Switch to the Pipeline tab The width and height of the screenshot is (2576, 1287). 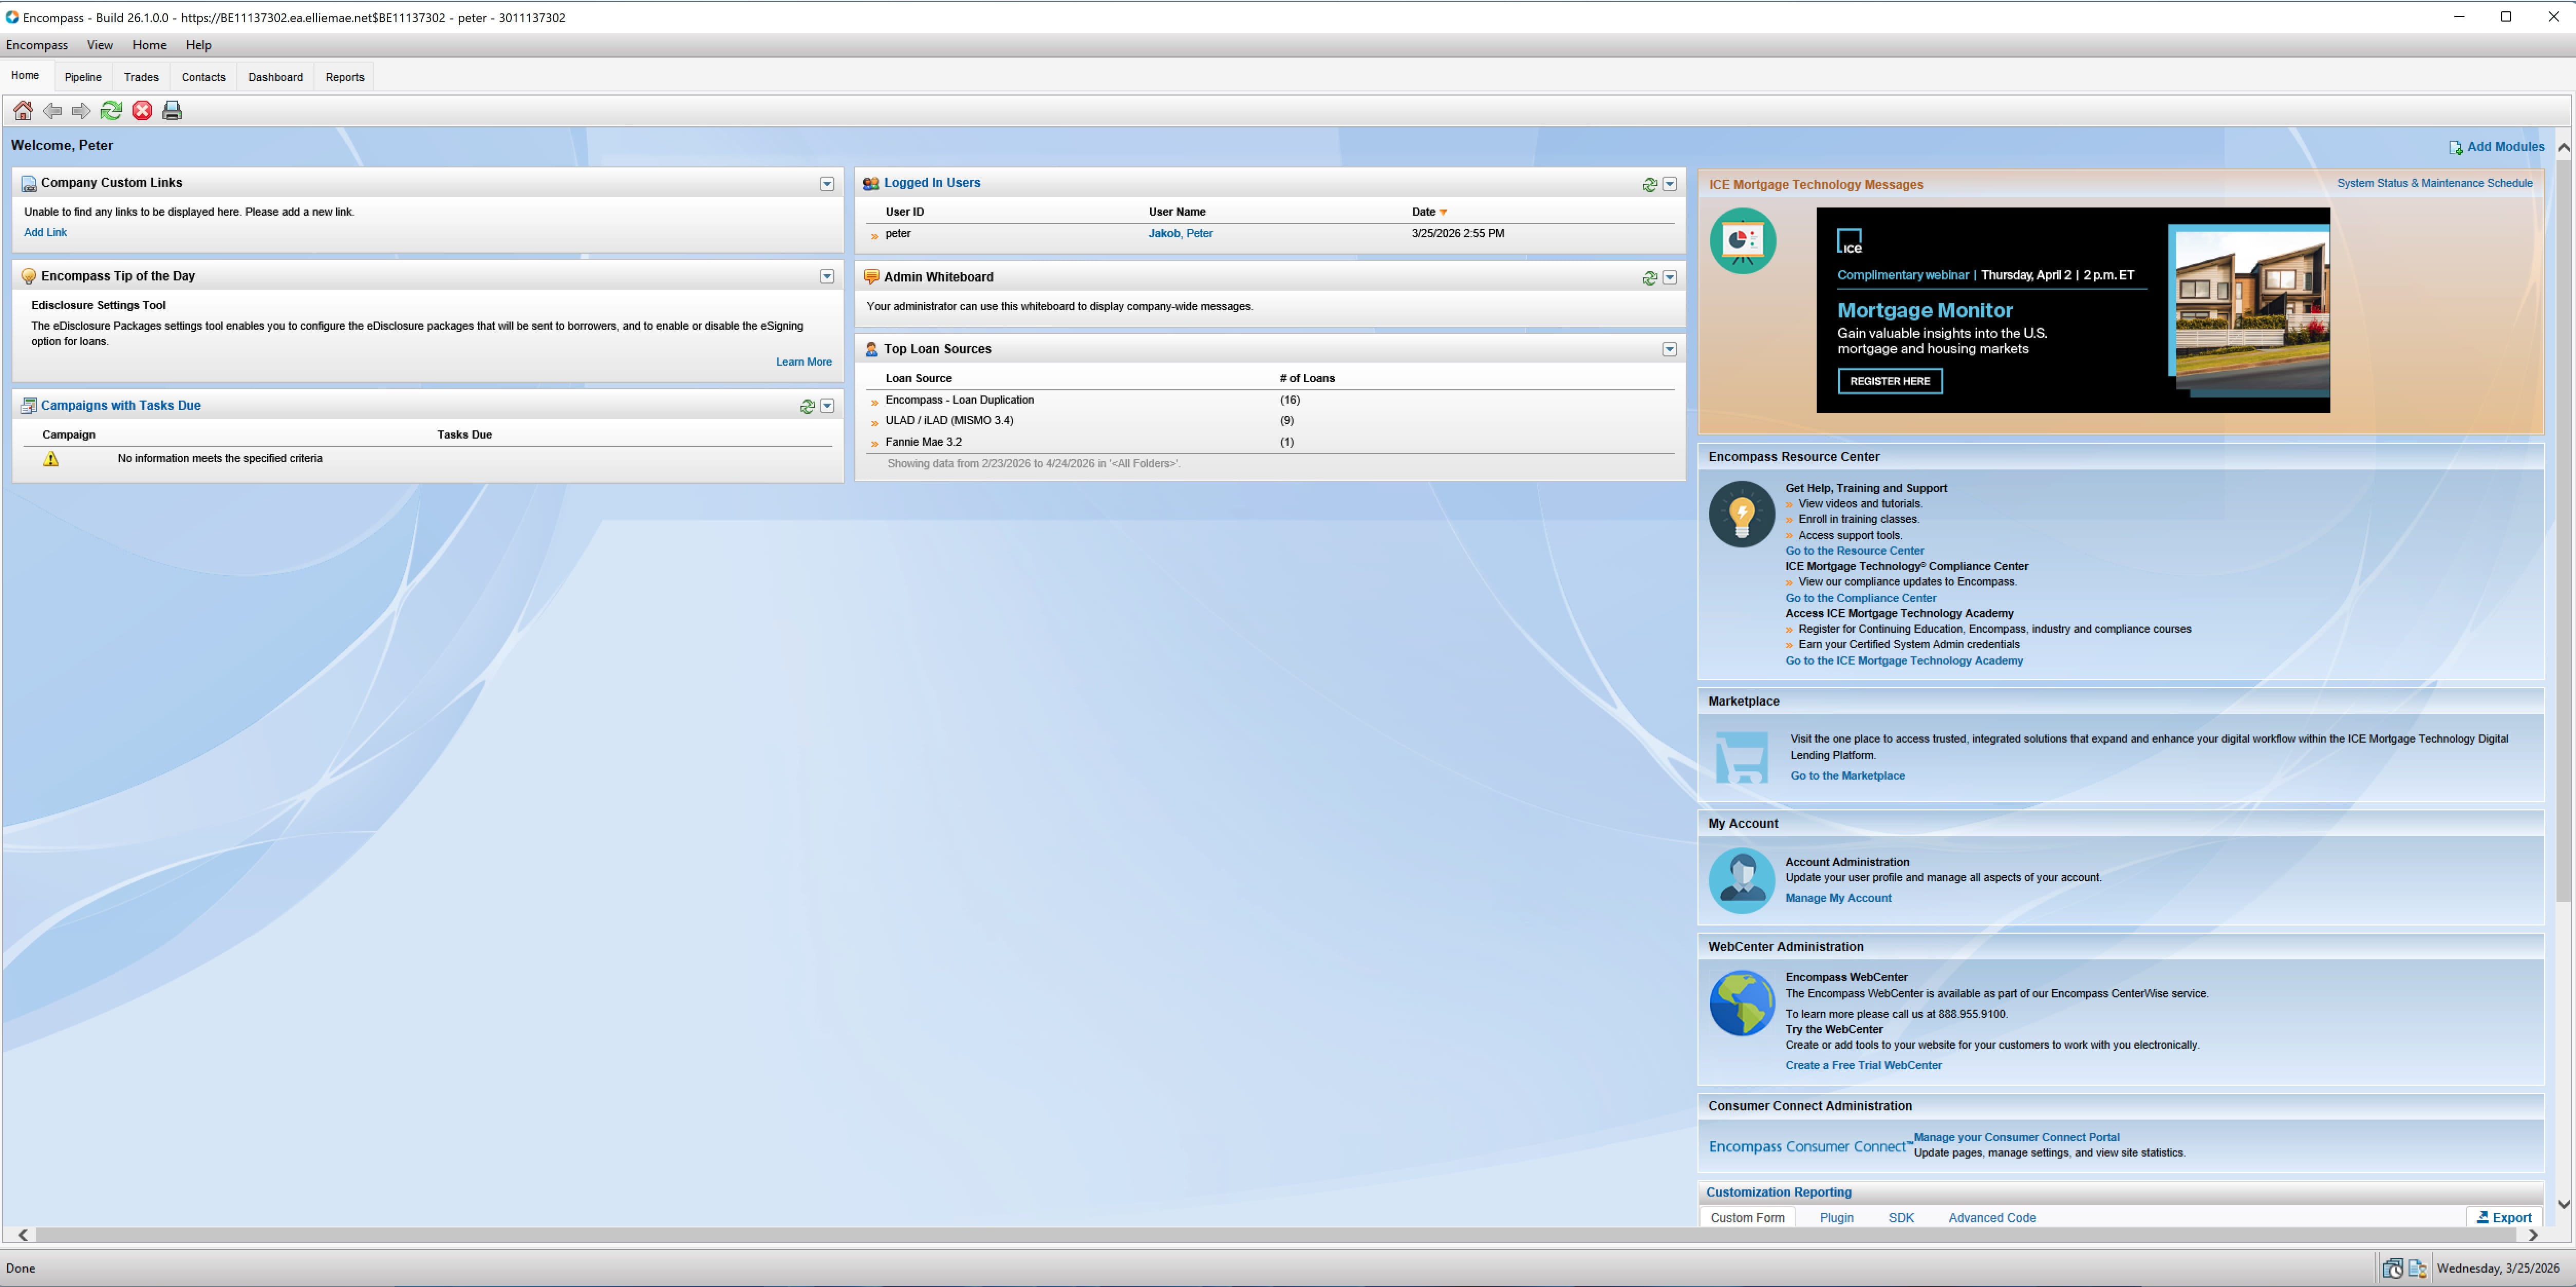click(83, 77)
